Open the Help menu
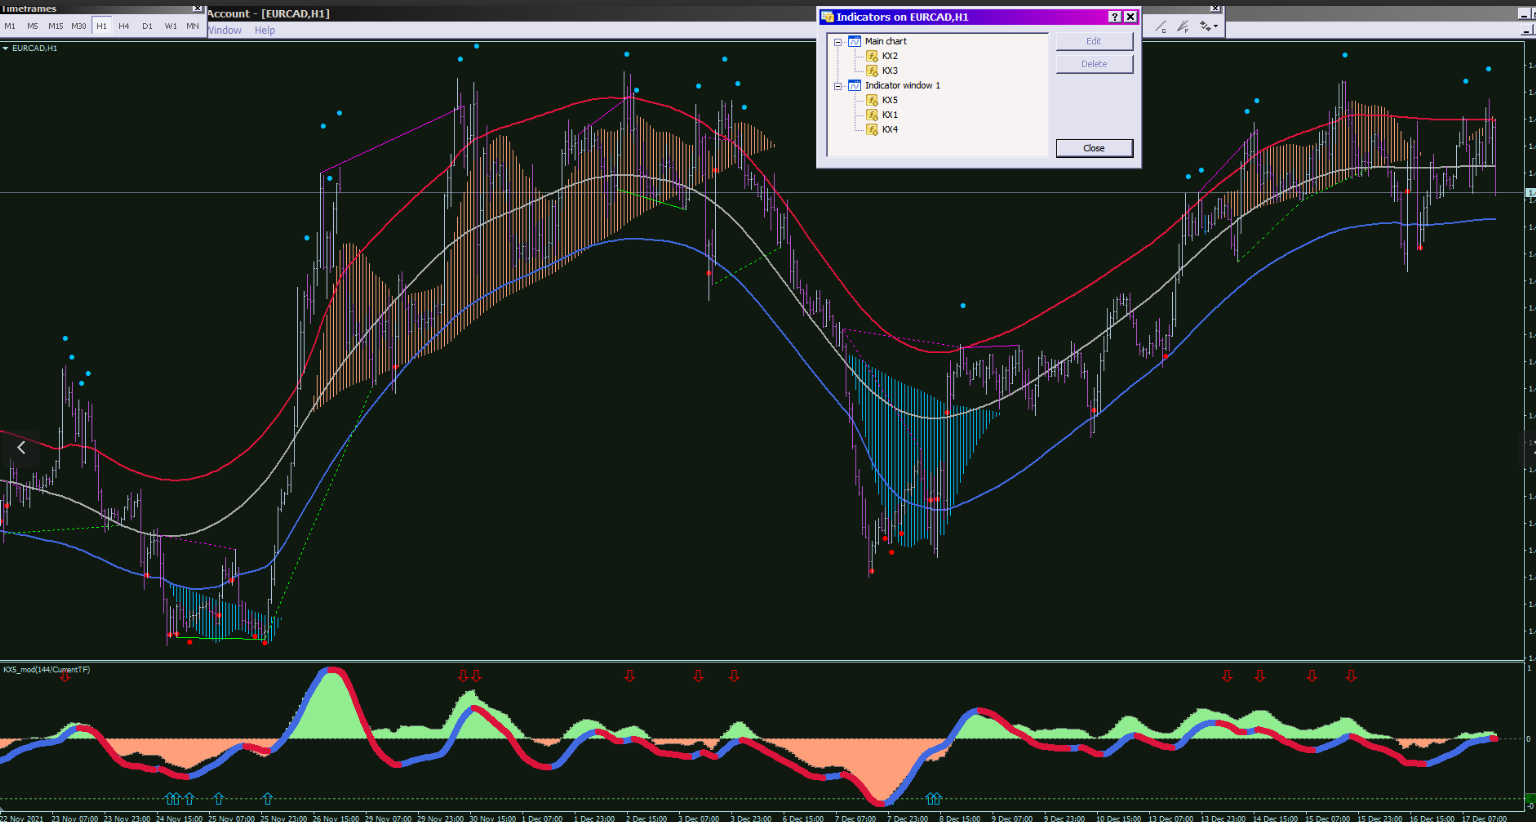 tap(264, 30)
